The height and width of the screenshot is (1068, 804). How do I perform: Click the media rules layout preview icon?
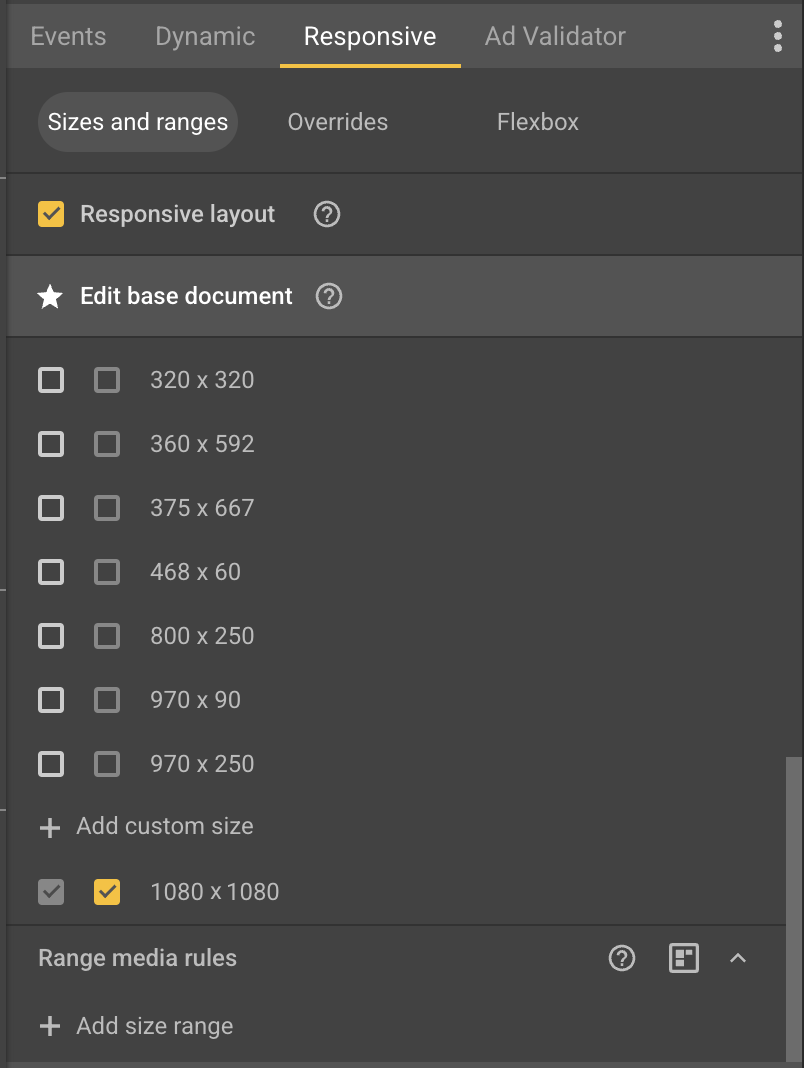tap(684, 958)
